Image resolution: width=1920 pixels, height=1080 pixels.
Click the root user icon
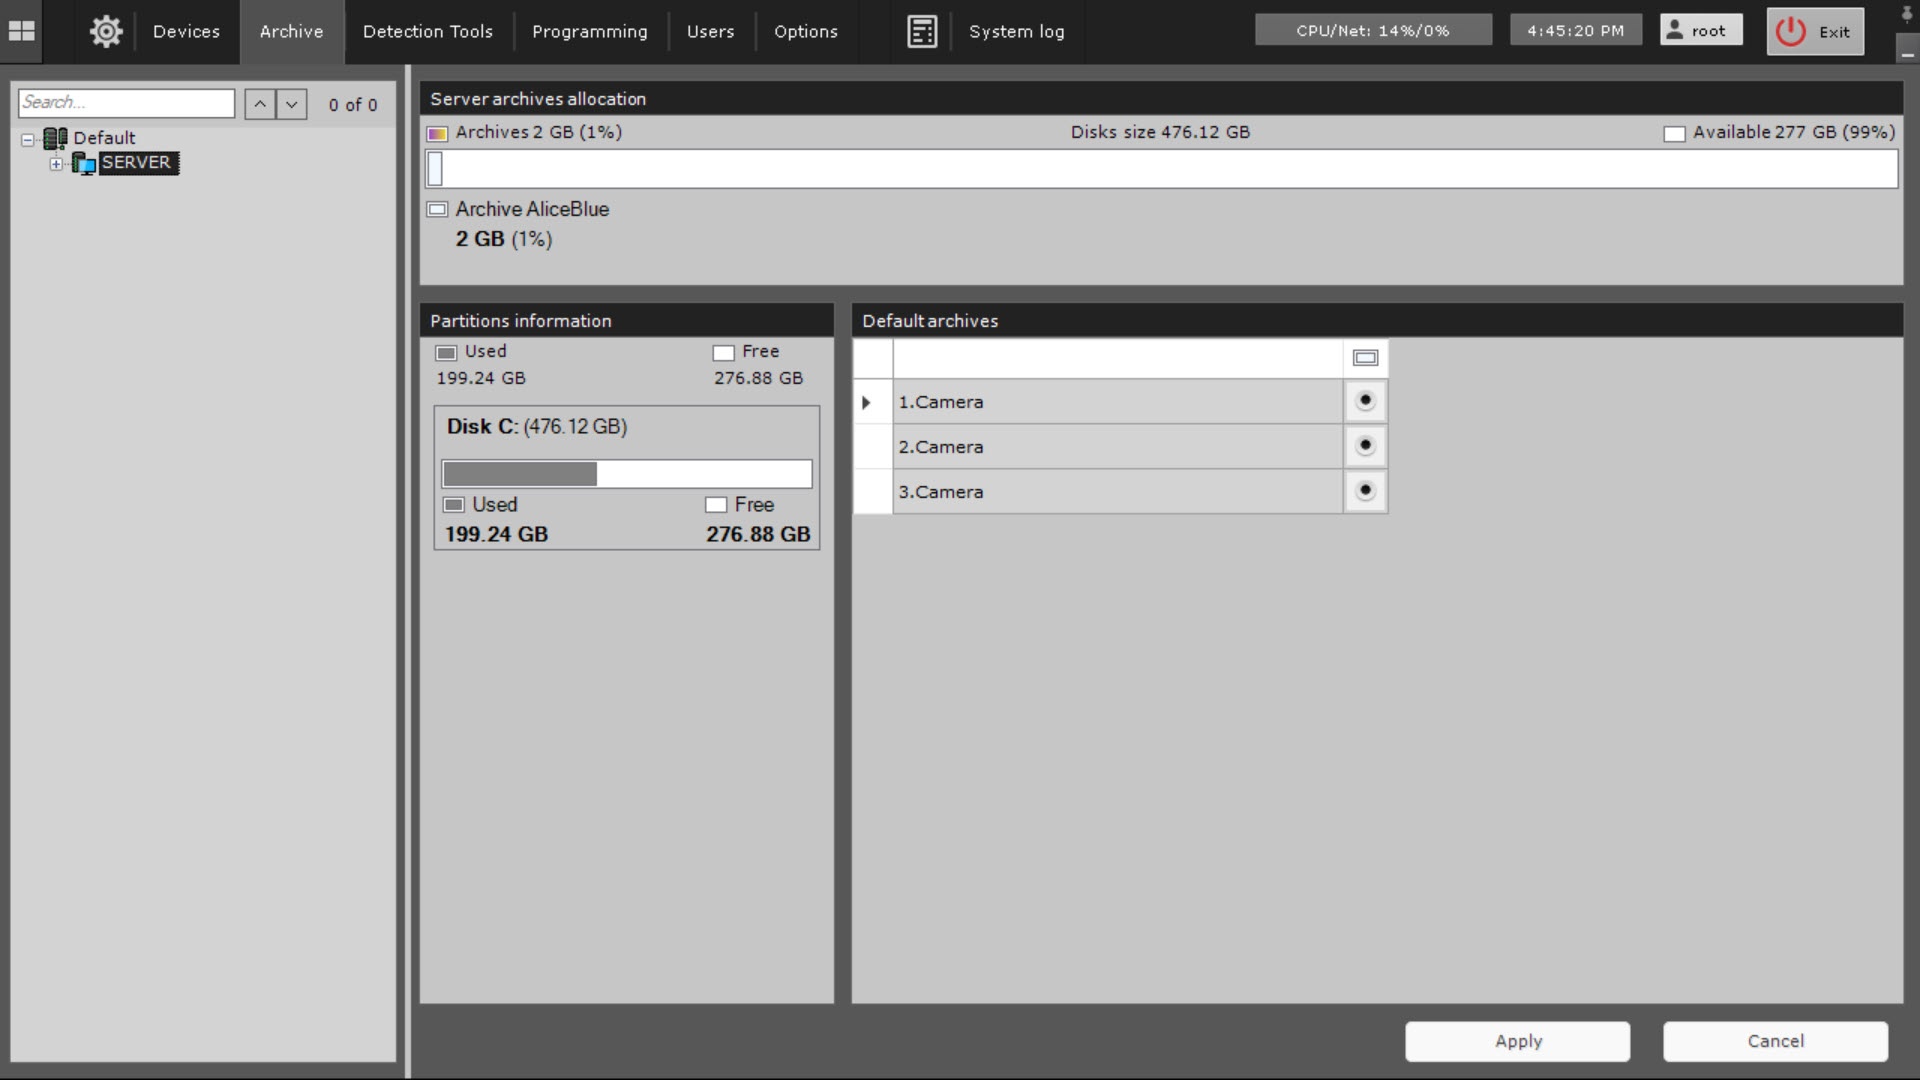tap(1675, 30)
